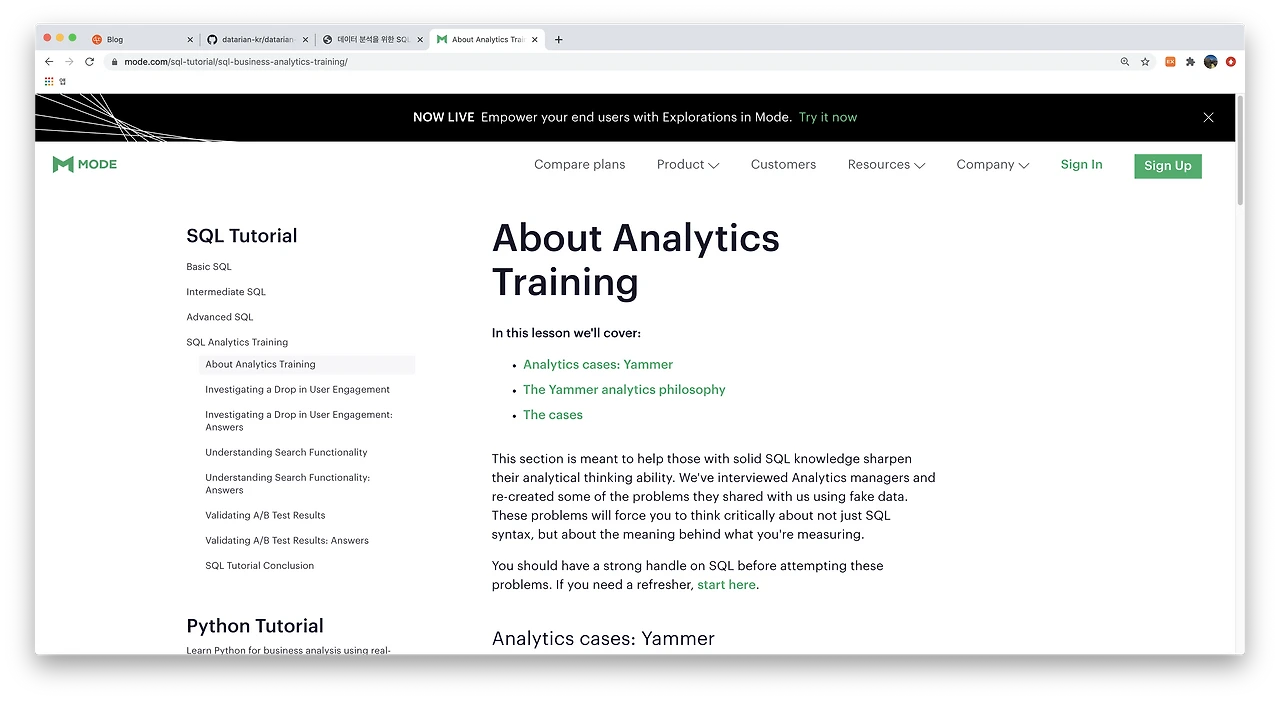
Task: Expand the Company dropdown menu
Action: coord(992,165)
